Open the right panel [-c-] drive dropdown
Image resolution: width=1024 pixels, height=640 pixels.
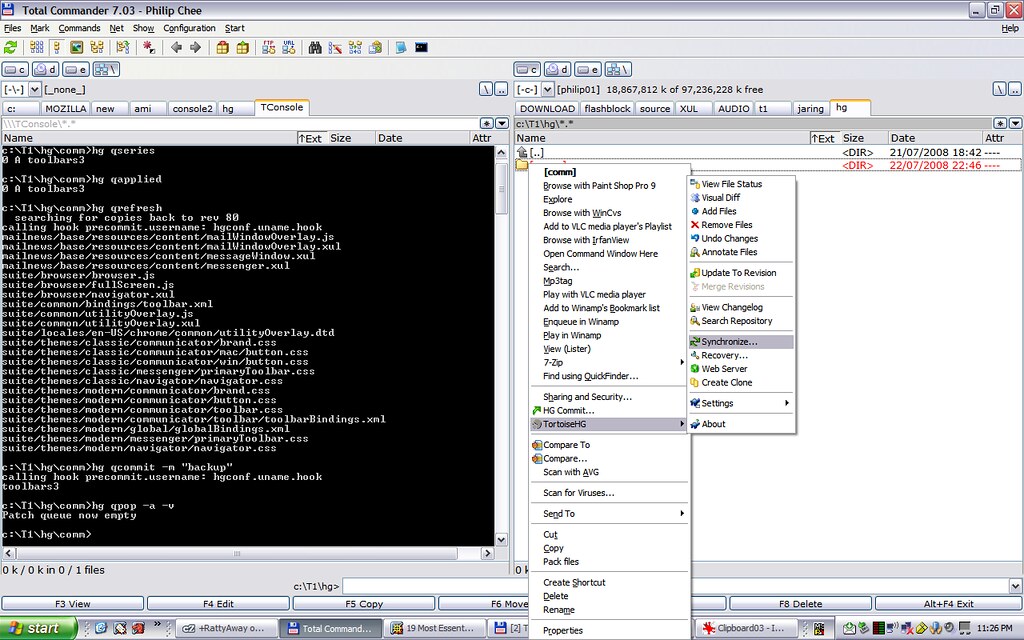coord(547,89)
